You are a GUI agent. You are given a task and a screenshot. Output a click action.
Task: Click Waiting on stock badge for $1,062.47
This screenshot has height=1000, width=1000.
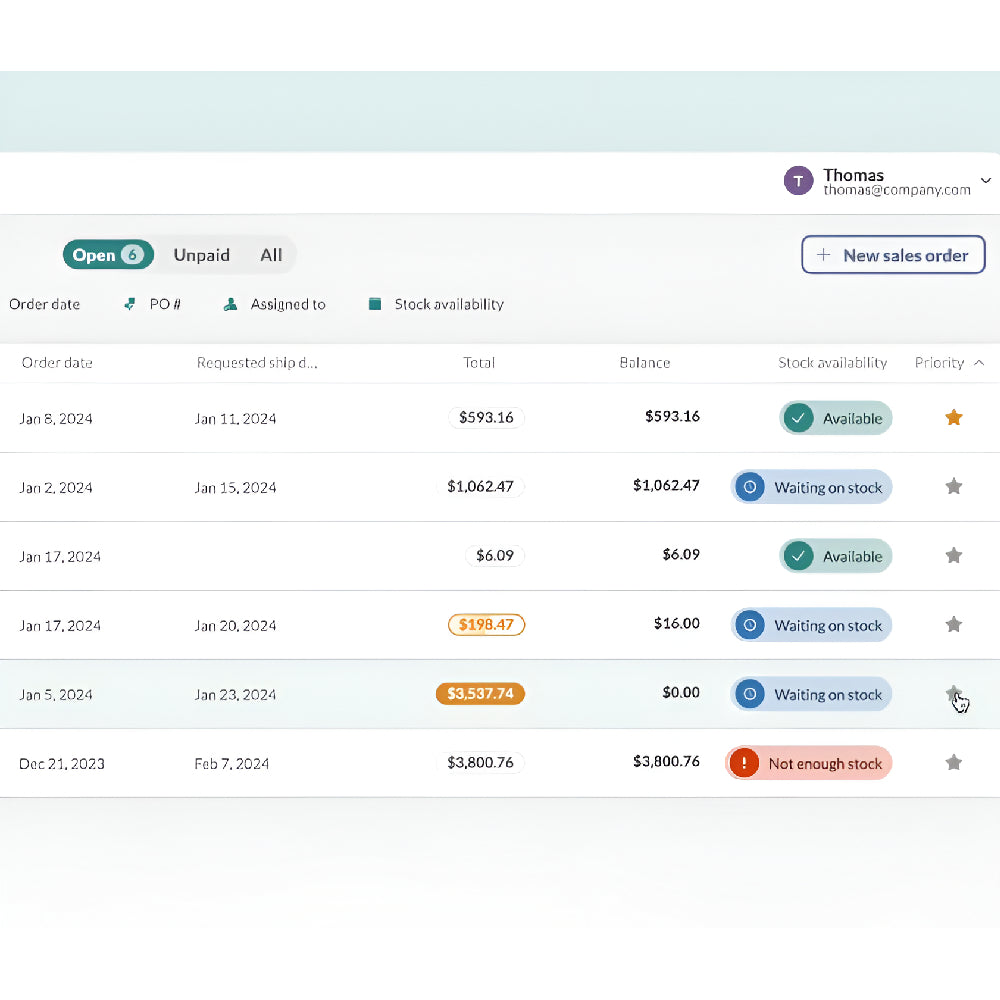pyautogui.click(x=811, y=487)
